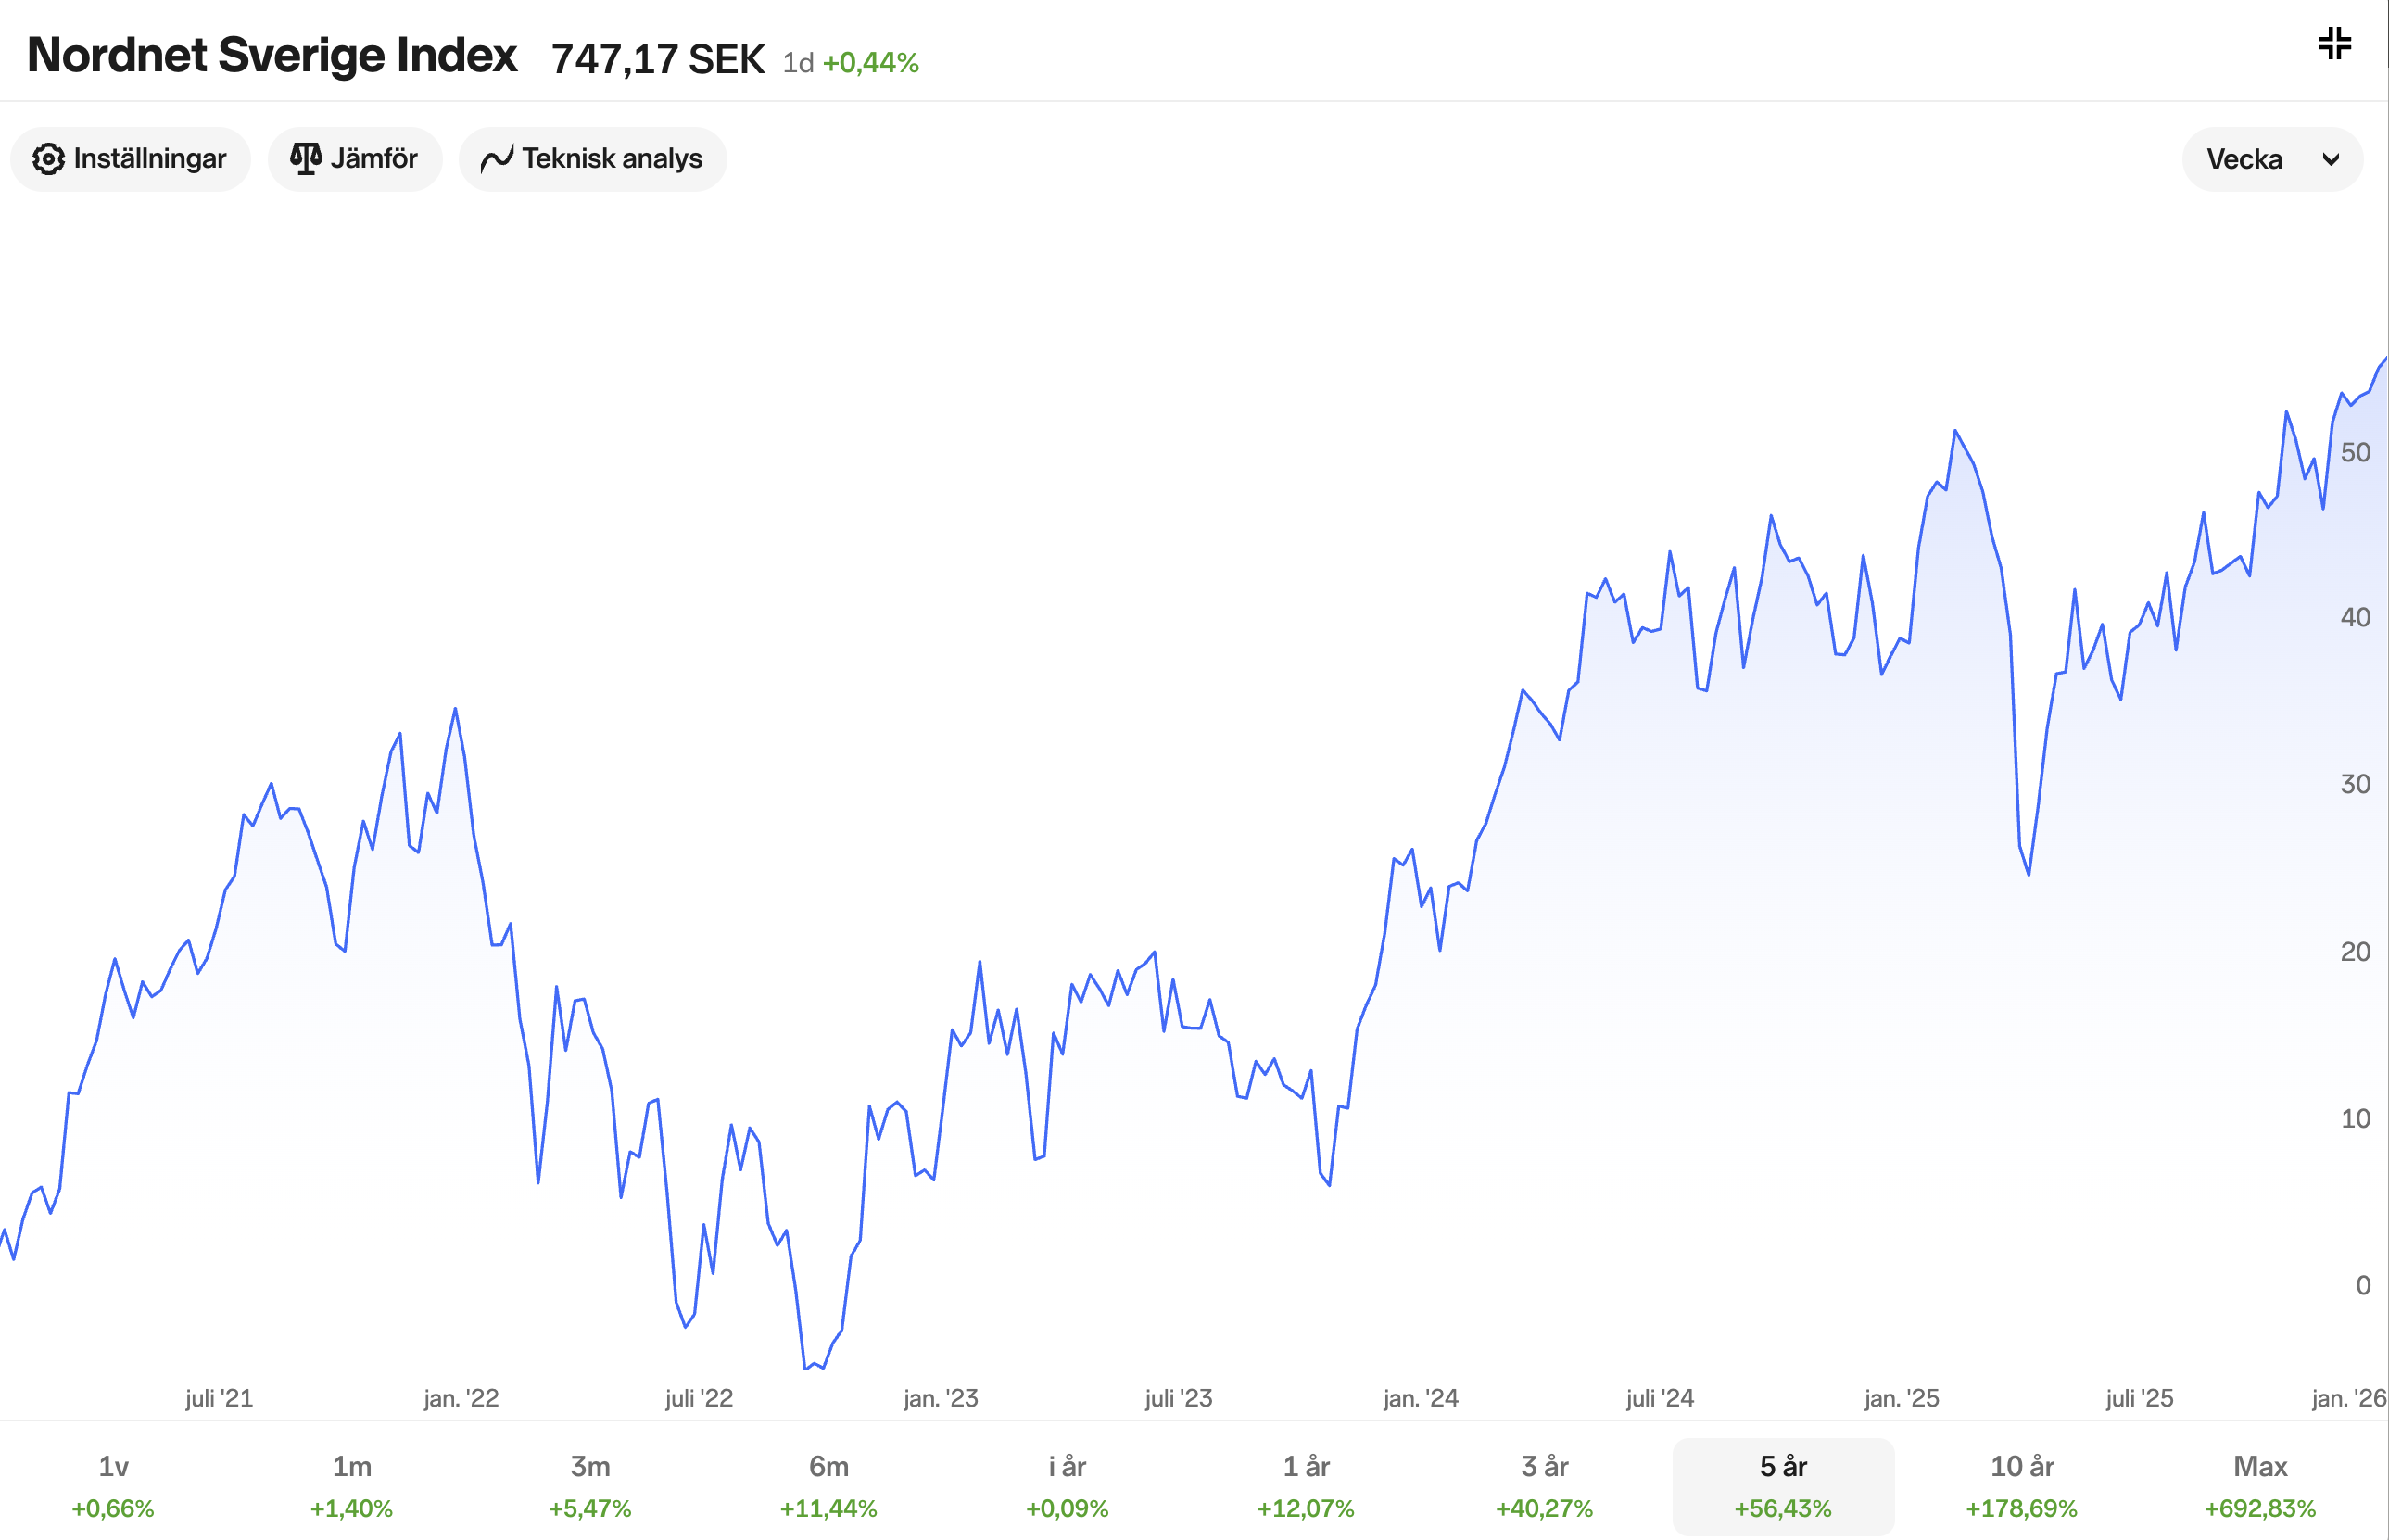
Task: Show the Max time range
Action: pyautogui.click(x=2260, y=1486)
